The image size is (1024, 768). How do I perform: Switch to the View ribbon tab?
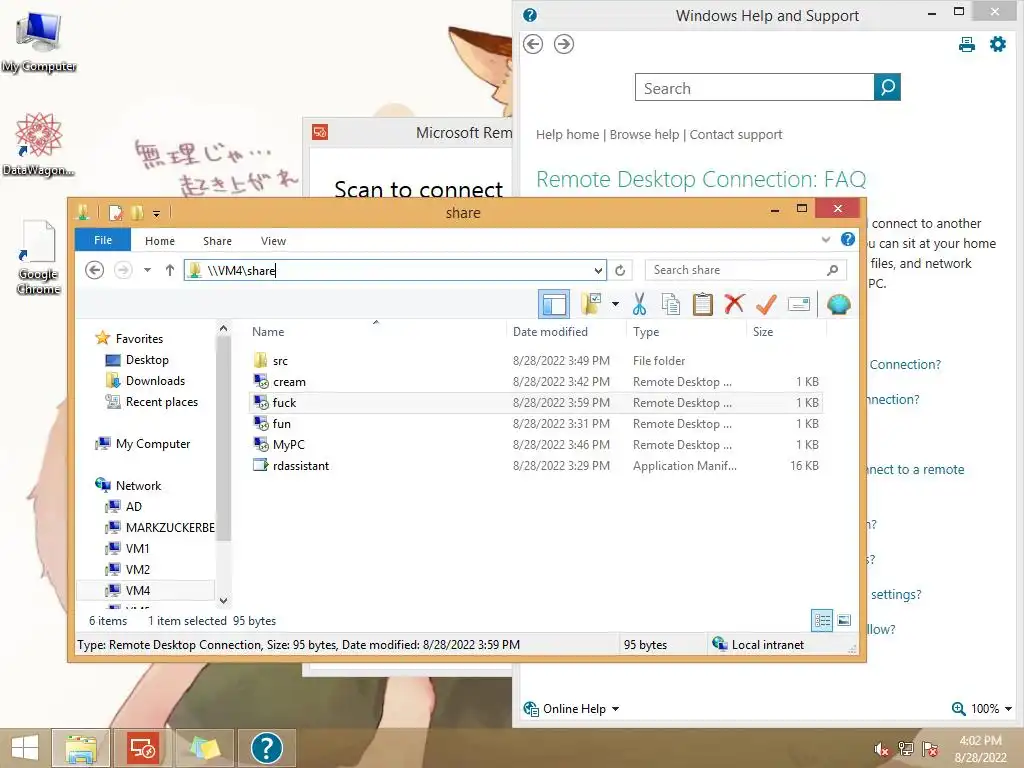click(x=274, y=241)
